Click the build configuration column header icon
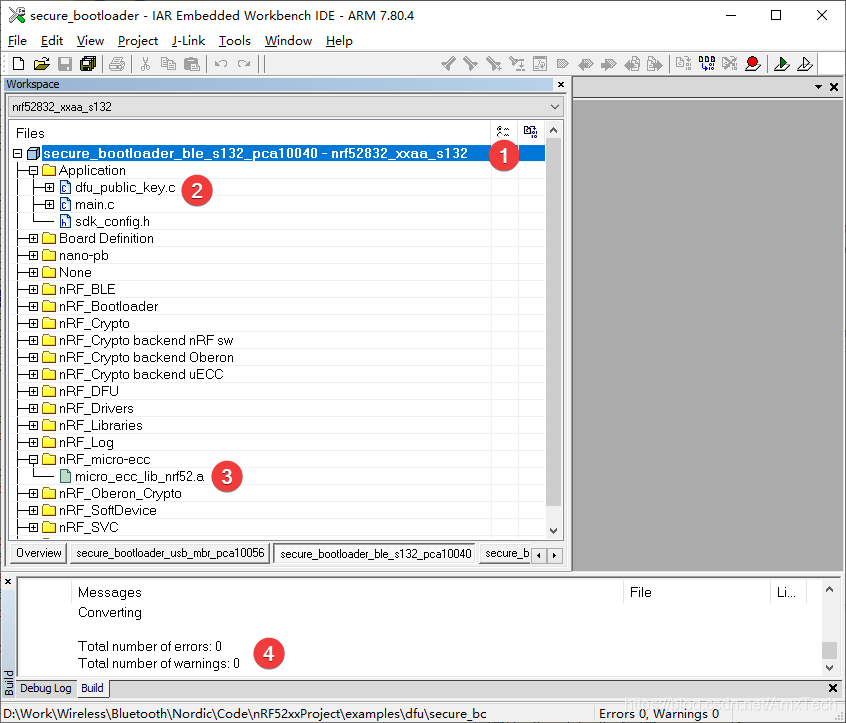The height and width of the screenshot is (723, 846). [503, 131]
